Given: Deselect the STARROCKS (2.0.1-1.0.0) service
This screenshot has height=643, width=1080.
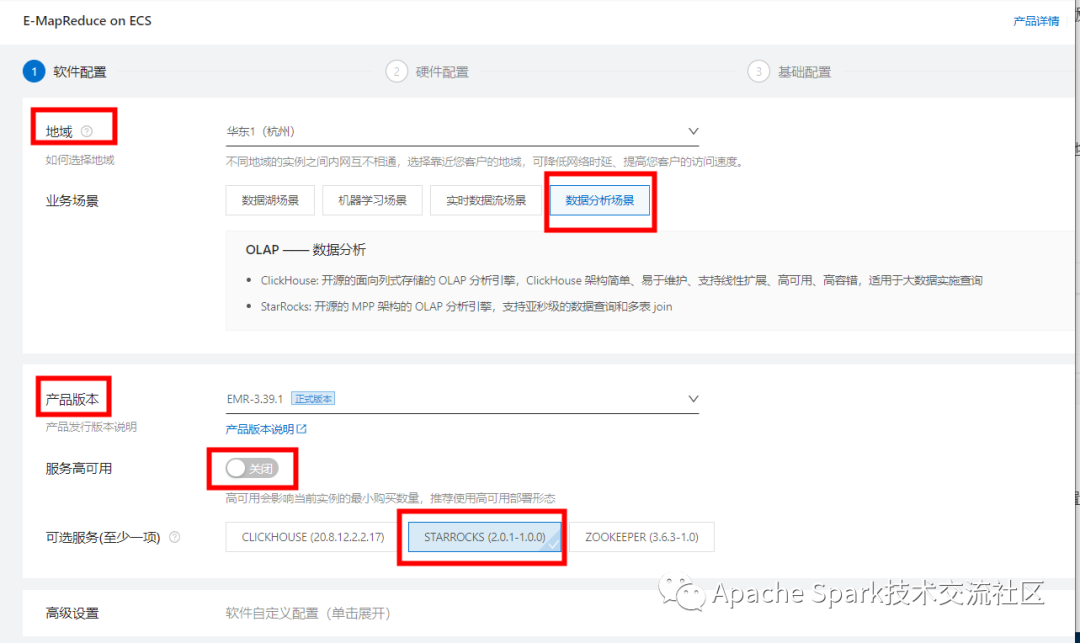Looking at the screenshot, I should click(485, 537).
